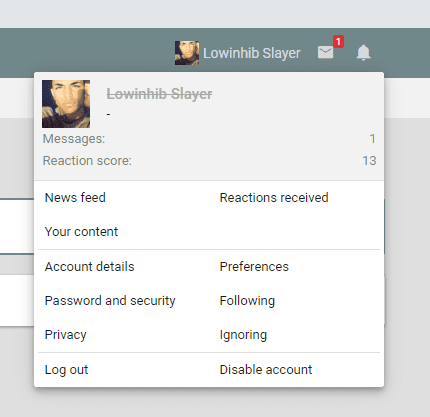Screen dimensions: 430x417
Task: Open the conversations envelope icon
Action: click(x=325, y=53)
